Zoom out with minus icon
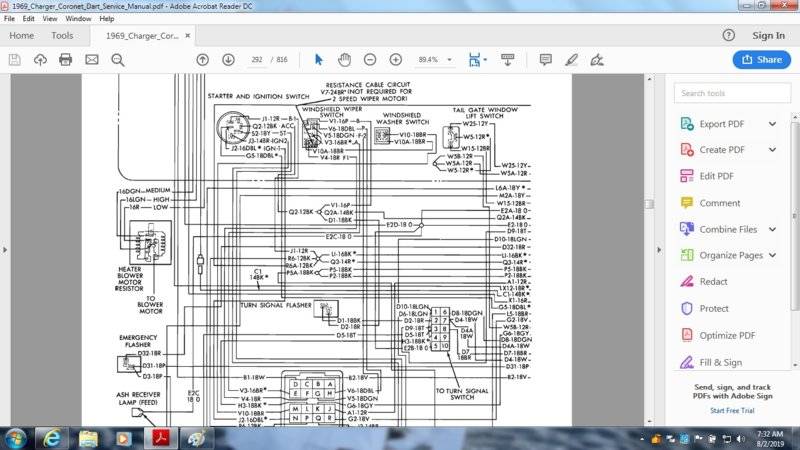The image size is (800, 450). (370, 60)
